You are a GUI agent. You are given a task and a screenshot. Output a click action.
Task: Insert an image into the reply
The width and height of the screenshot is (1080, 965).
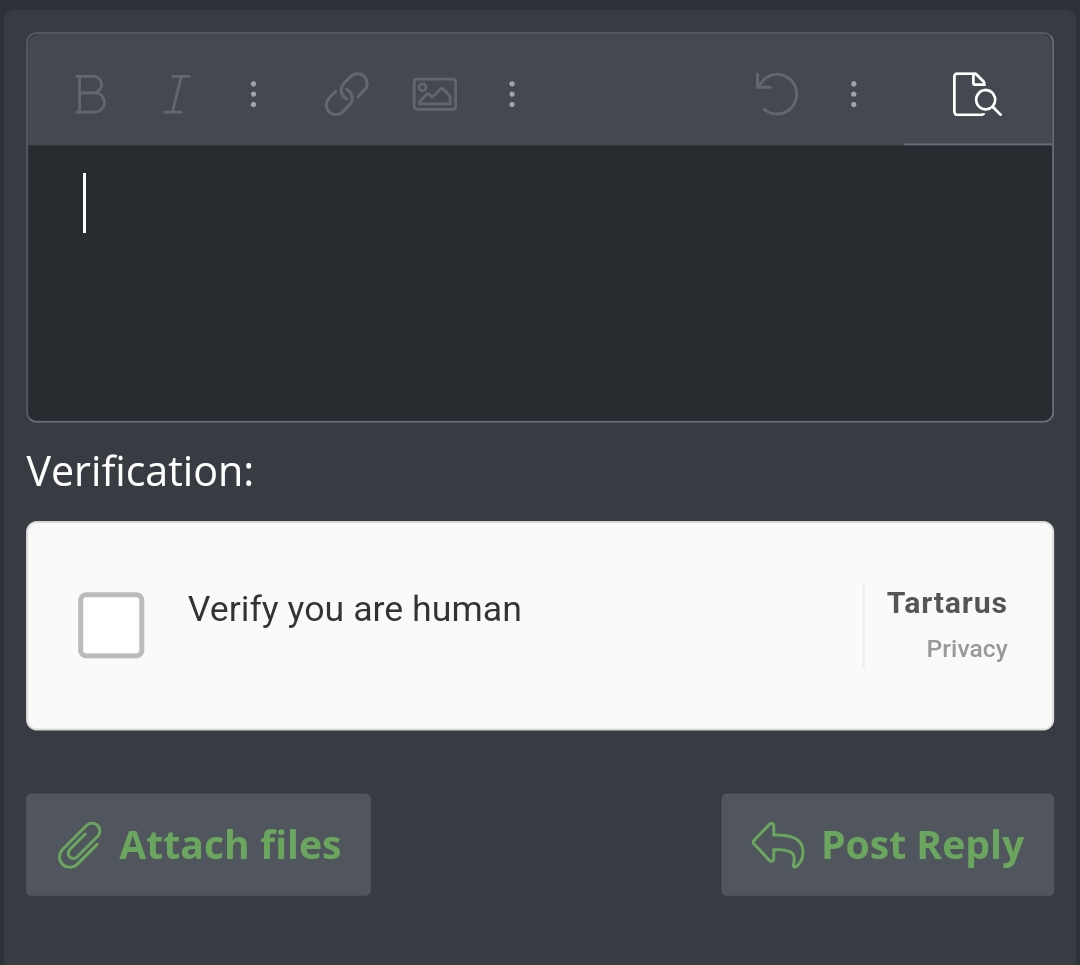(433, 95)
